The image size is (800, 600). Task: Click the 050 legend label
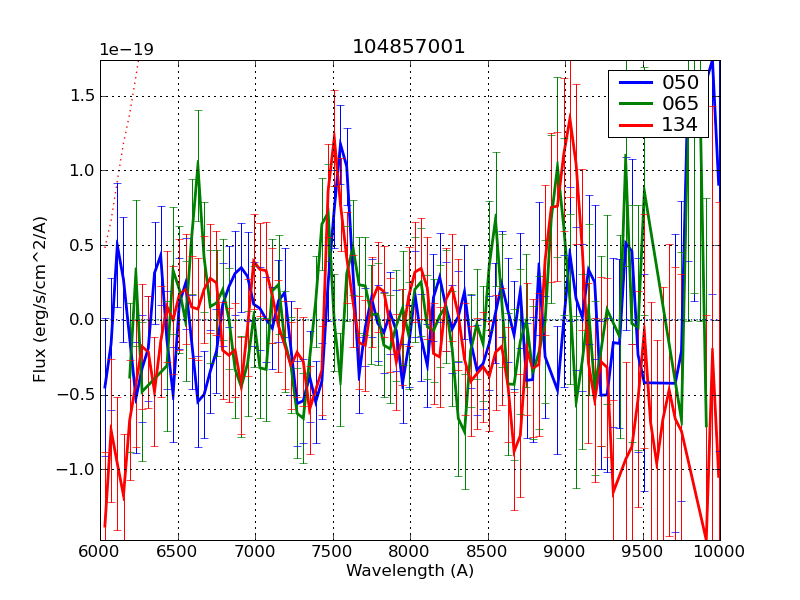(x=680, y=83)
